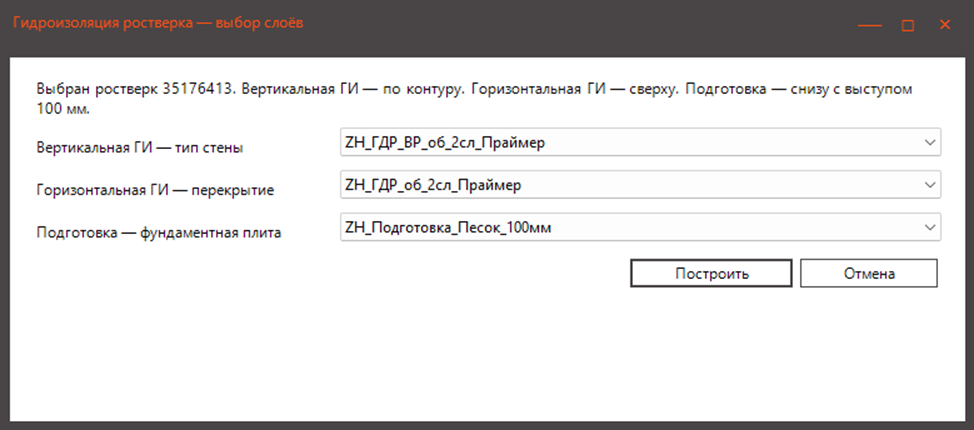
Task: Maximize the dialog window
Action: tap(908, 25)
